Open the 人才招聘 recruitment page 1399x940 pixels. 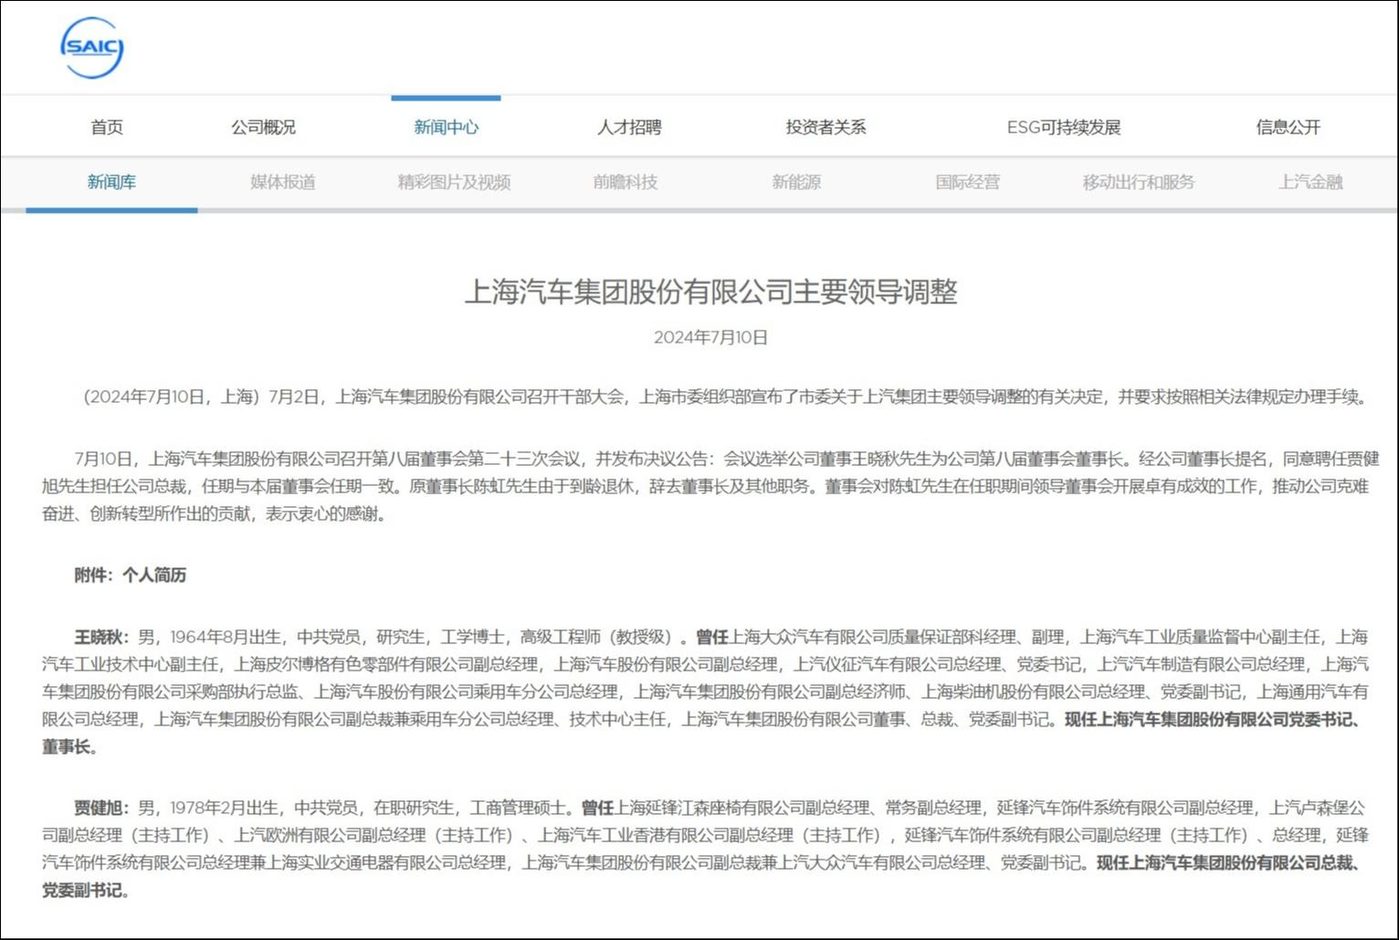pyautogui.click(x=631, y=127)
